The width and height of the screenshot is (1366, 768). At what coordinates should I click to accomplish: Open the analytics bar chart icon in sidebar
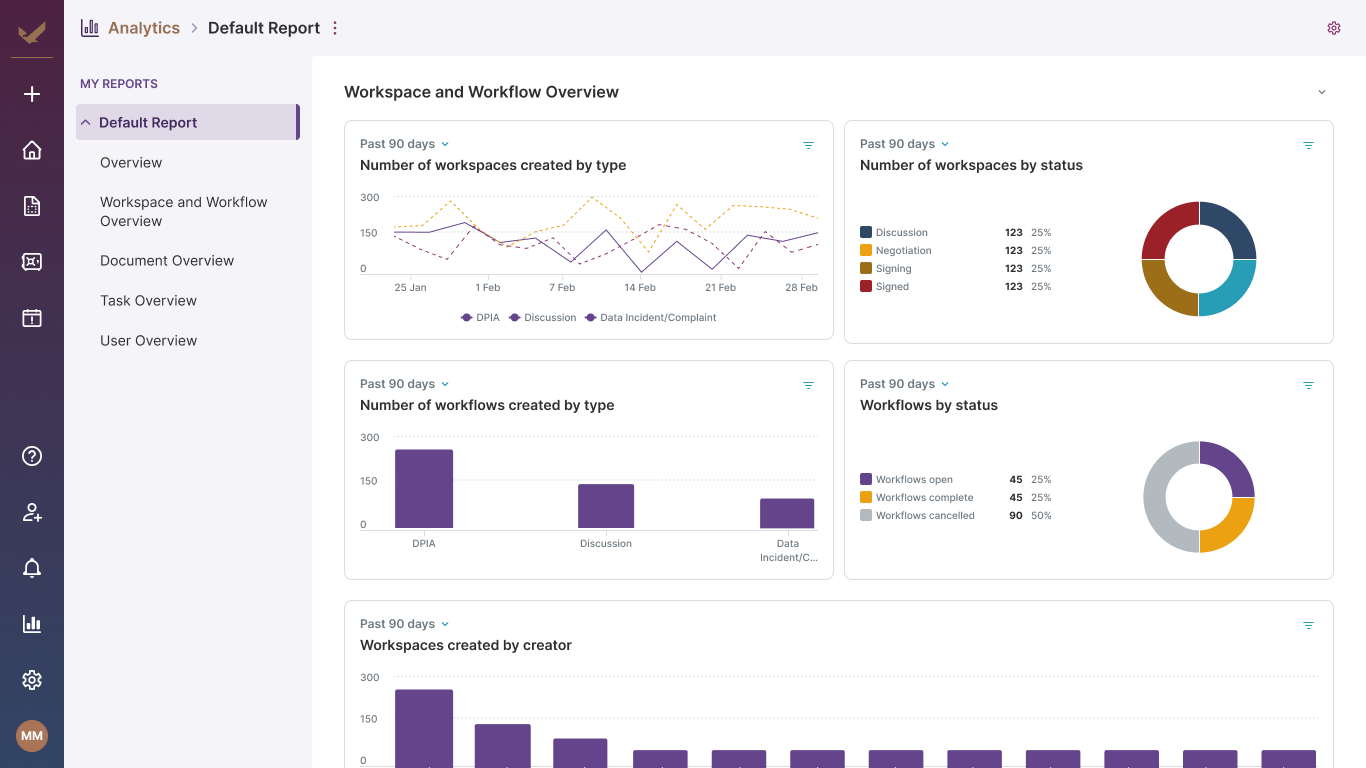tap(32, 624)
